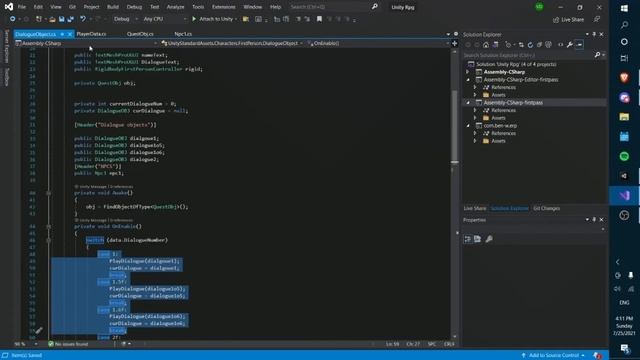Open Spotify from the taskbar
The height and width of the screenshot is (360, 640).
pos(624,156)
